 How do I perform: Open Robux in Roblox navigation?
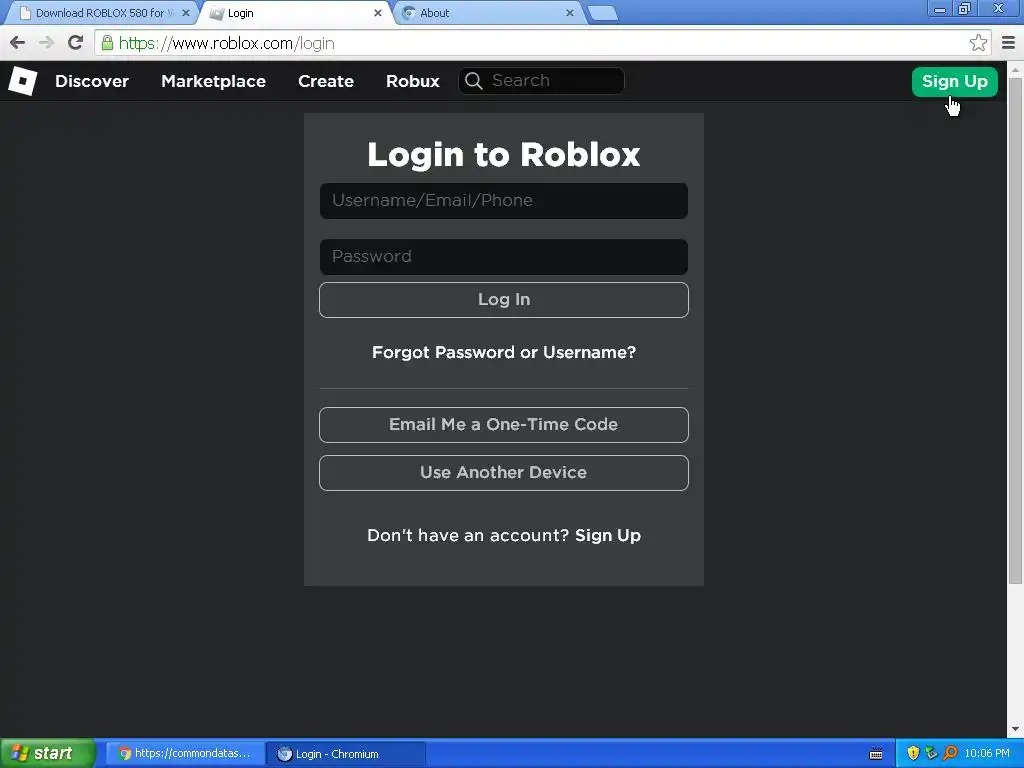tap(413, 81)
